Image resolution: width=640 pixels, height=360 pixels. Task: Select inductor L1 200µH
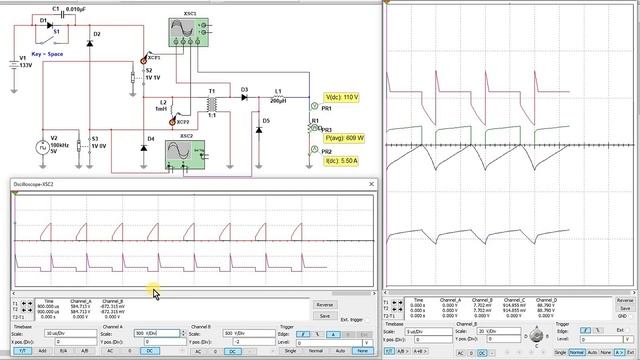coord(278,97)
